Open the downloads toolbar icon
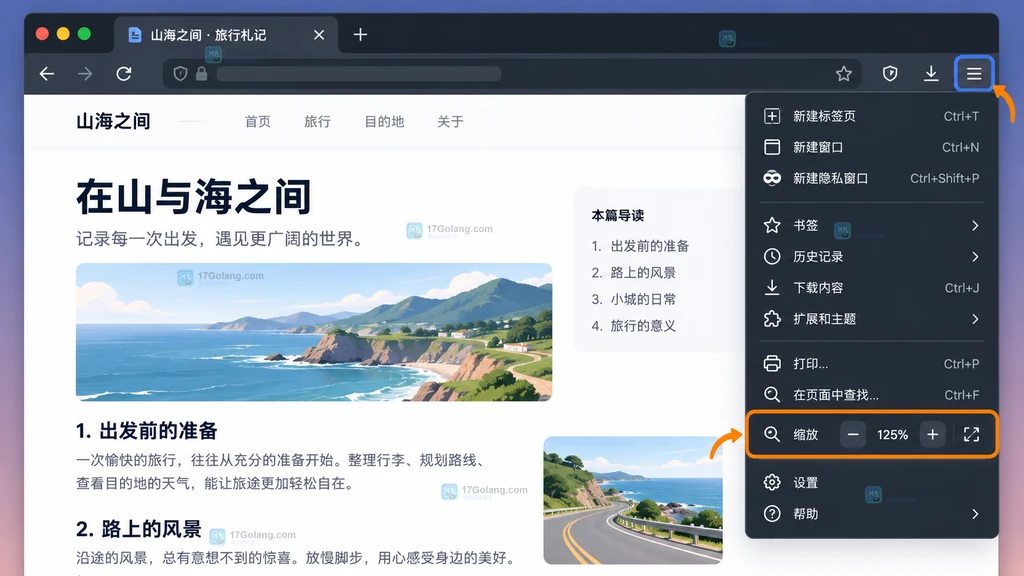The height and width of the screenshot is (576, 1024). click(x=931, y=74)
